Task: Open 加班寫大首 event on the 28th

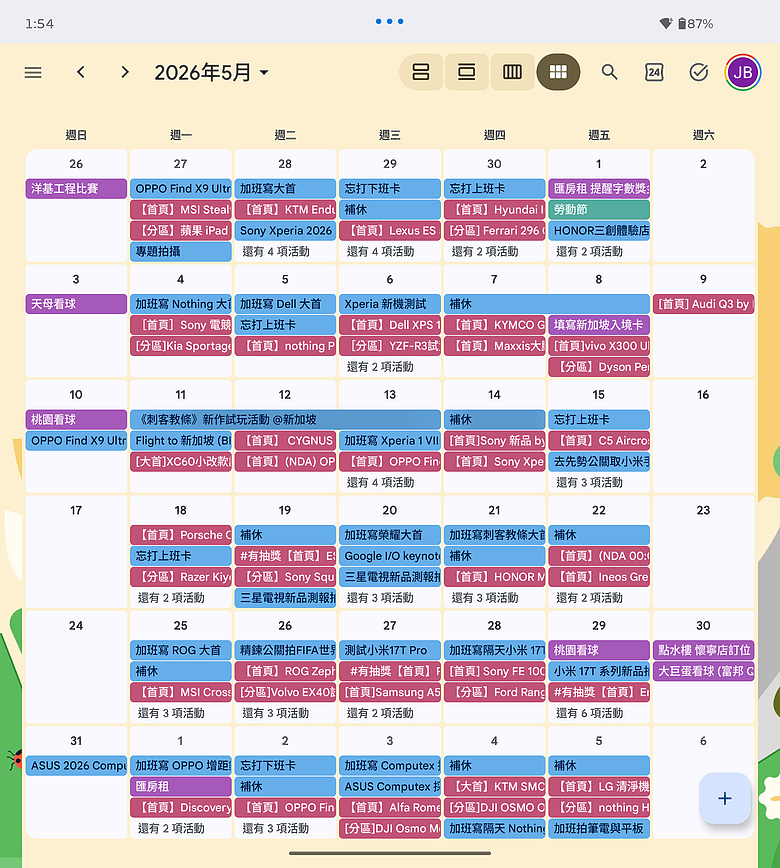Action: pyautogui.click(x=285, y=189)
